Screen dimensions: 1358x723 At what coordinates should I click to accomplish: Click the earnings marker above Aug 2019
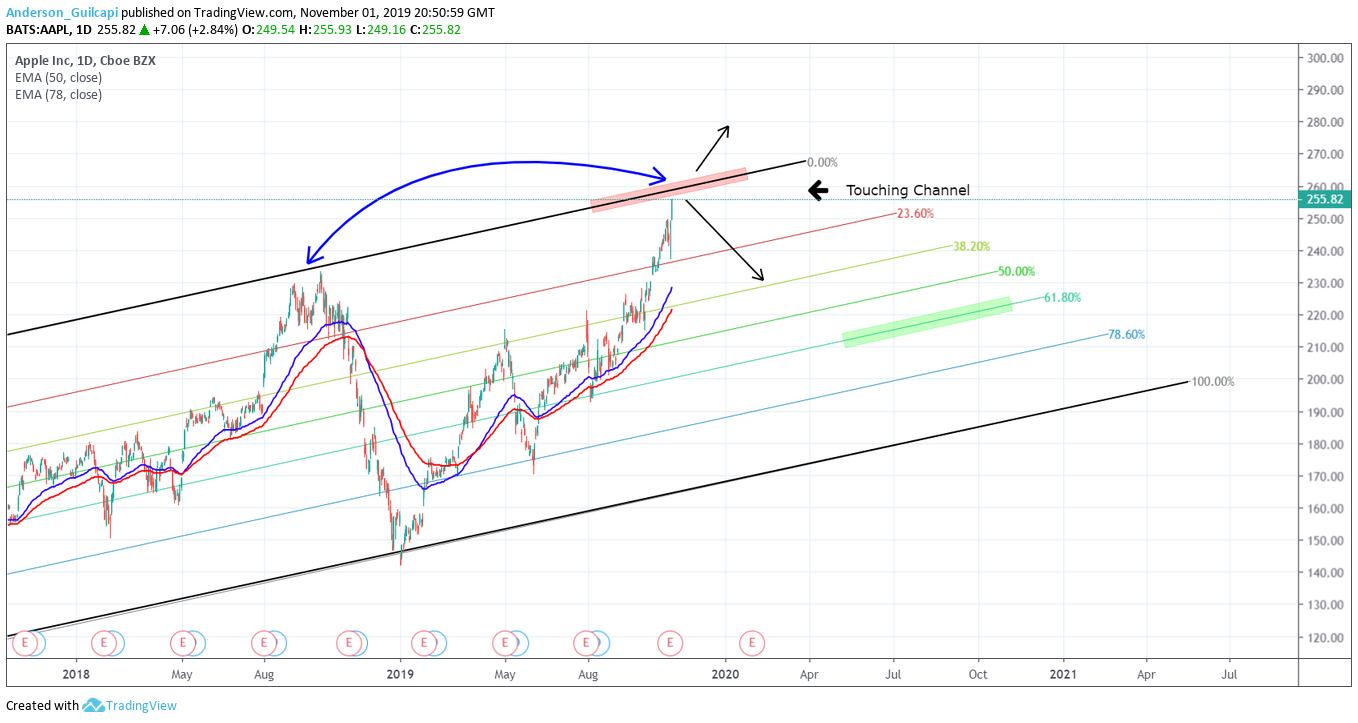tap(586, 642)
